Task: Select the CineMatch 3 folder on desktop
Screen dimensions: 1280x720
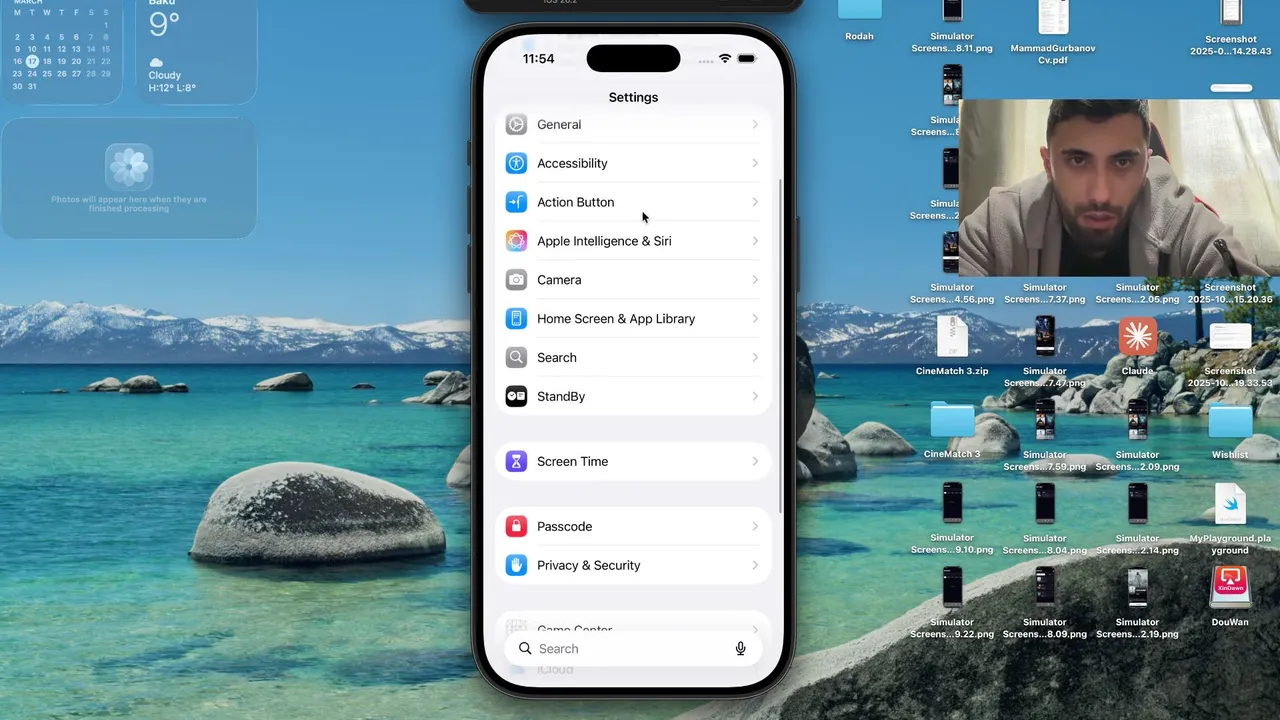Action: click(x=952, y=420)
